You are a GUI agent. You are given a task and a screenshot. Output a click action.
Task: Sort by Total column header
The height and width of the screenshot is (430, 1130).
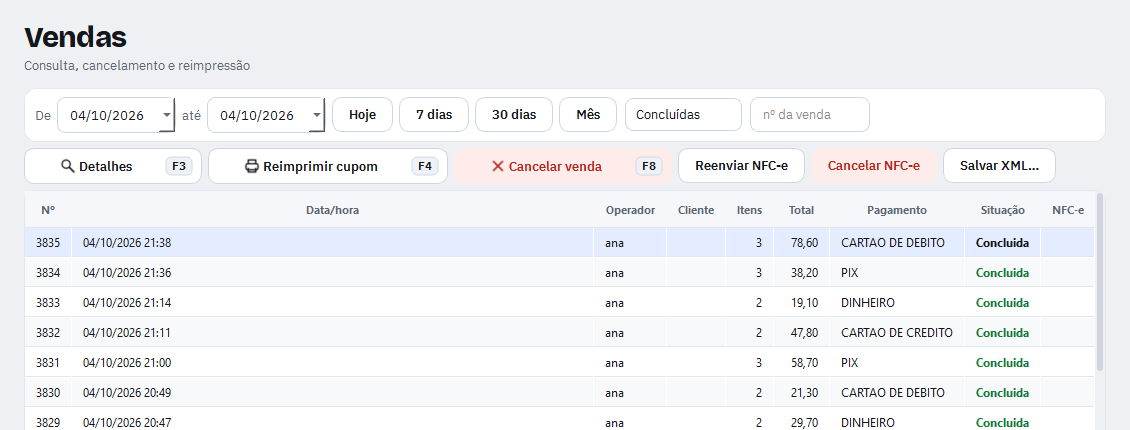(801, 210)
